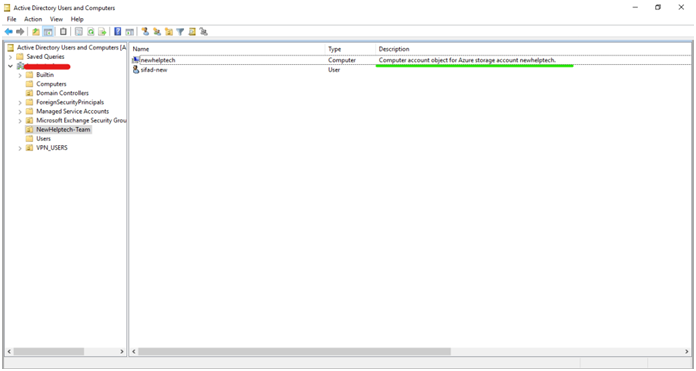The image size is (696, 371).
Task: Click the 'Computer' type cell
Action: coord(342,60)
